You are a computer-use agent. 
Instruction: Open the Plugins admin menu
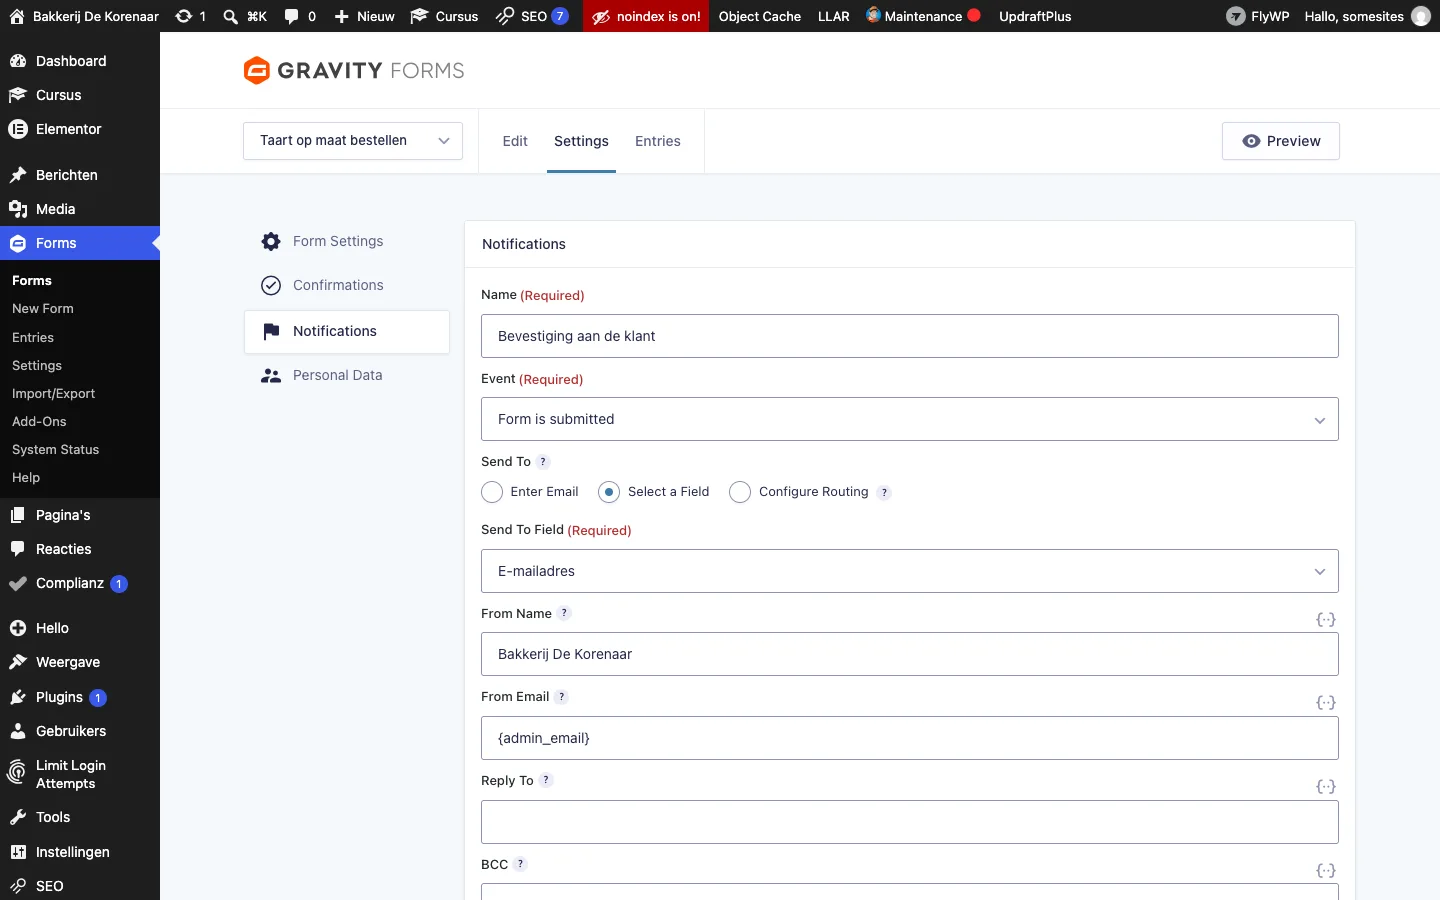point(80,697)
